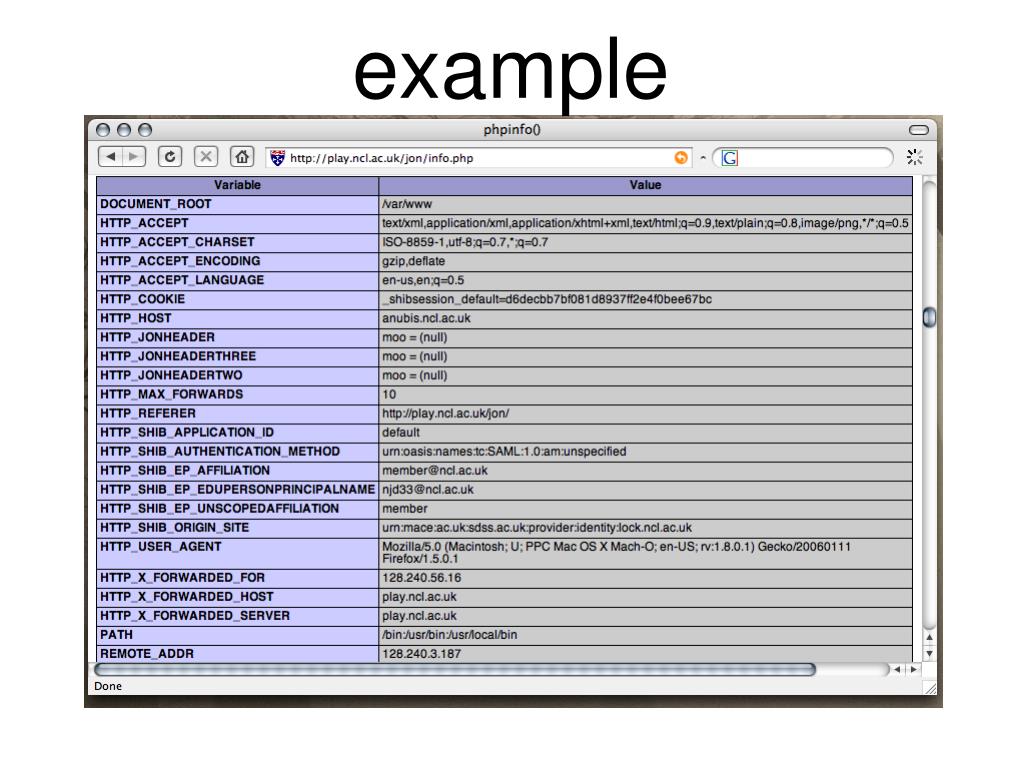The image size is (1024, 768).
Task: Click the anubis.ncl.ac.uk value
Action: pyautogui.click(x=645, y=318)
